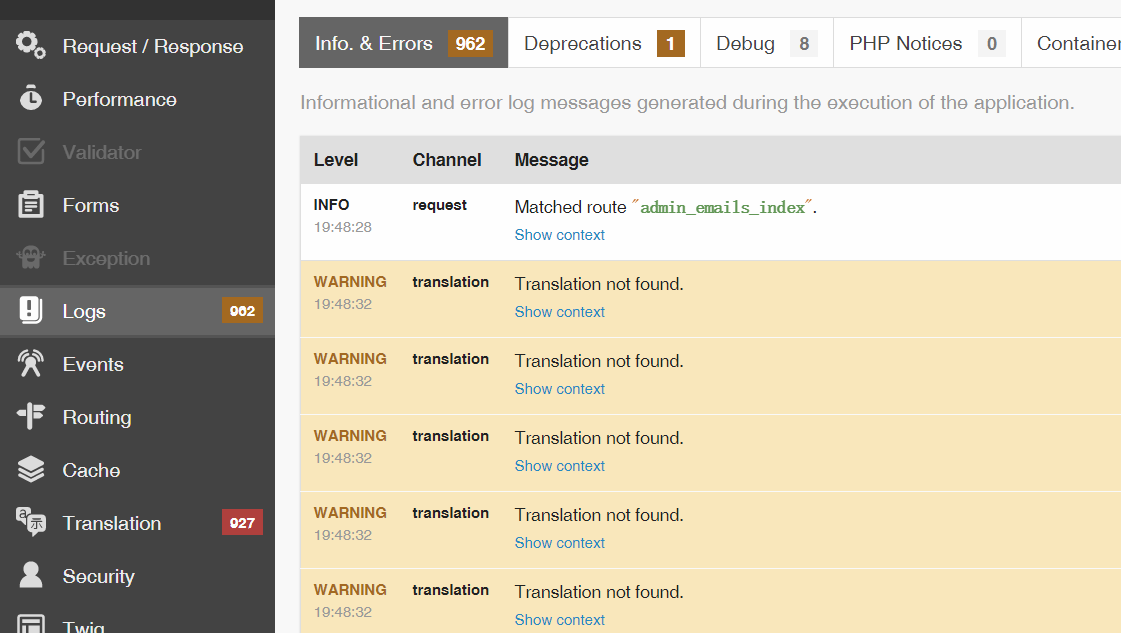Open the Routing signpost icon
Image resolution: width=1121 pixels, height=633 pixels.
point(31,416)
